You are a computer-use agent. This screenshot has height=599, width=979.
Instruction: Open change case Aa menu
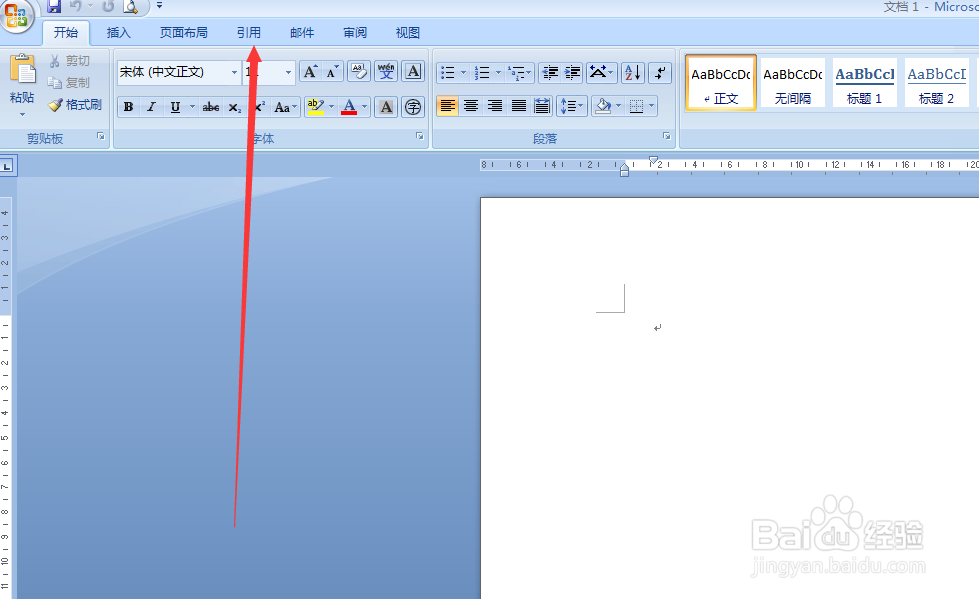[285, 107]
